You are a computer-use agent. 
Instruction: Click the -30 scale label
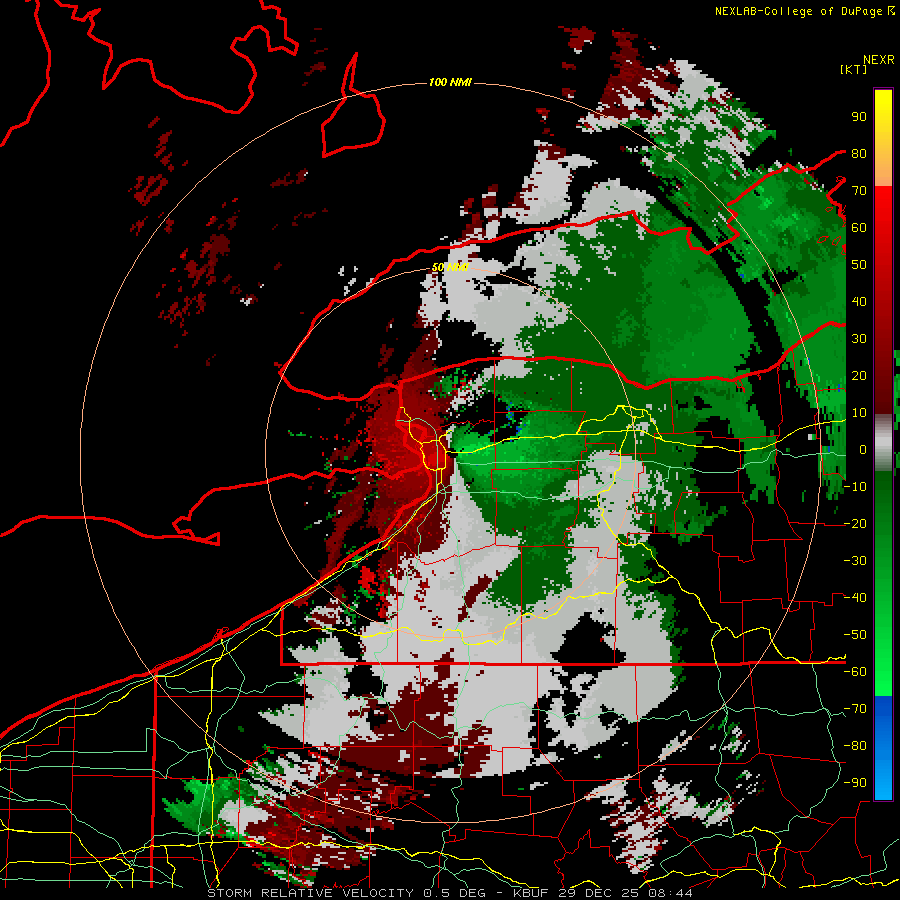[855, 561]
